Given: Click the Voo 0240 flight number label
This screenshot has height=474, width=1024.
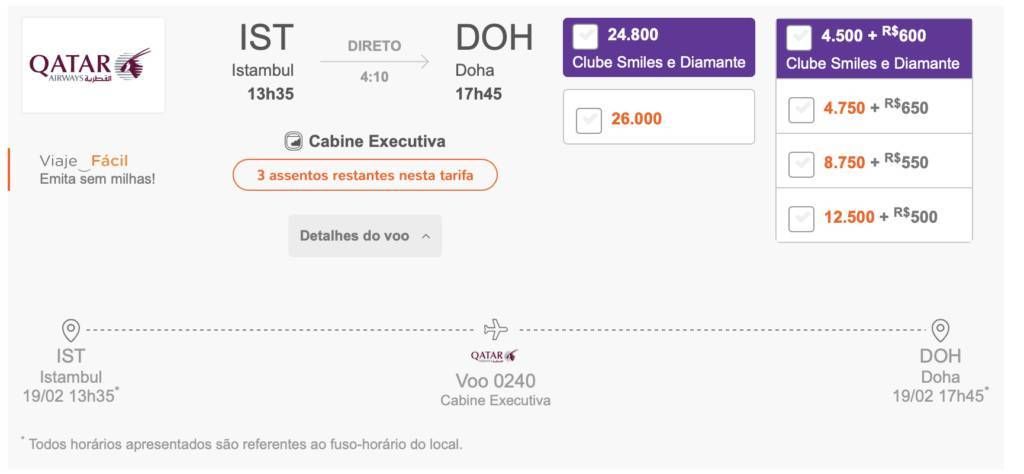Looking at the screenshot, I should pyautogui.click(x=495, y=381).
